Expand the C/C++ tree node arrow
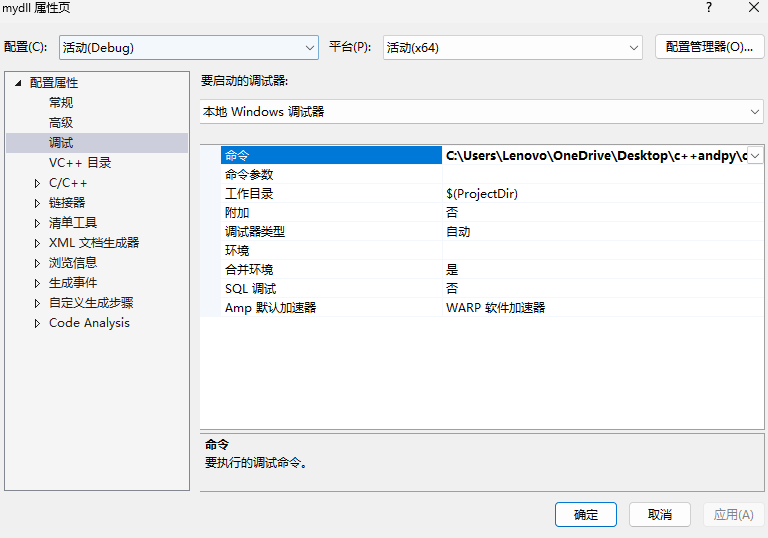Viewport: 768px width, 538px height. (x=37, y=183)
